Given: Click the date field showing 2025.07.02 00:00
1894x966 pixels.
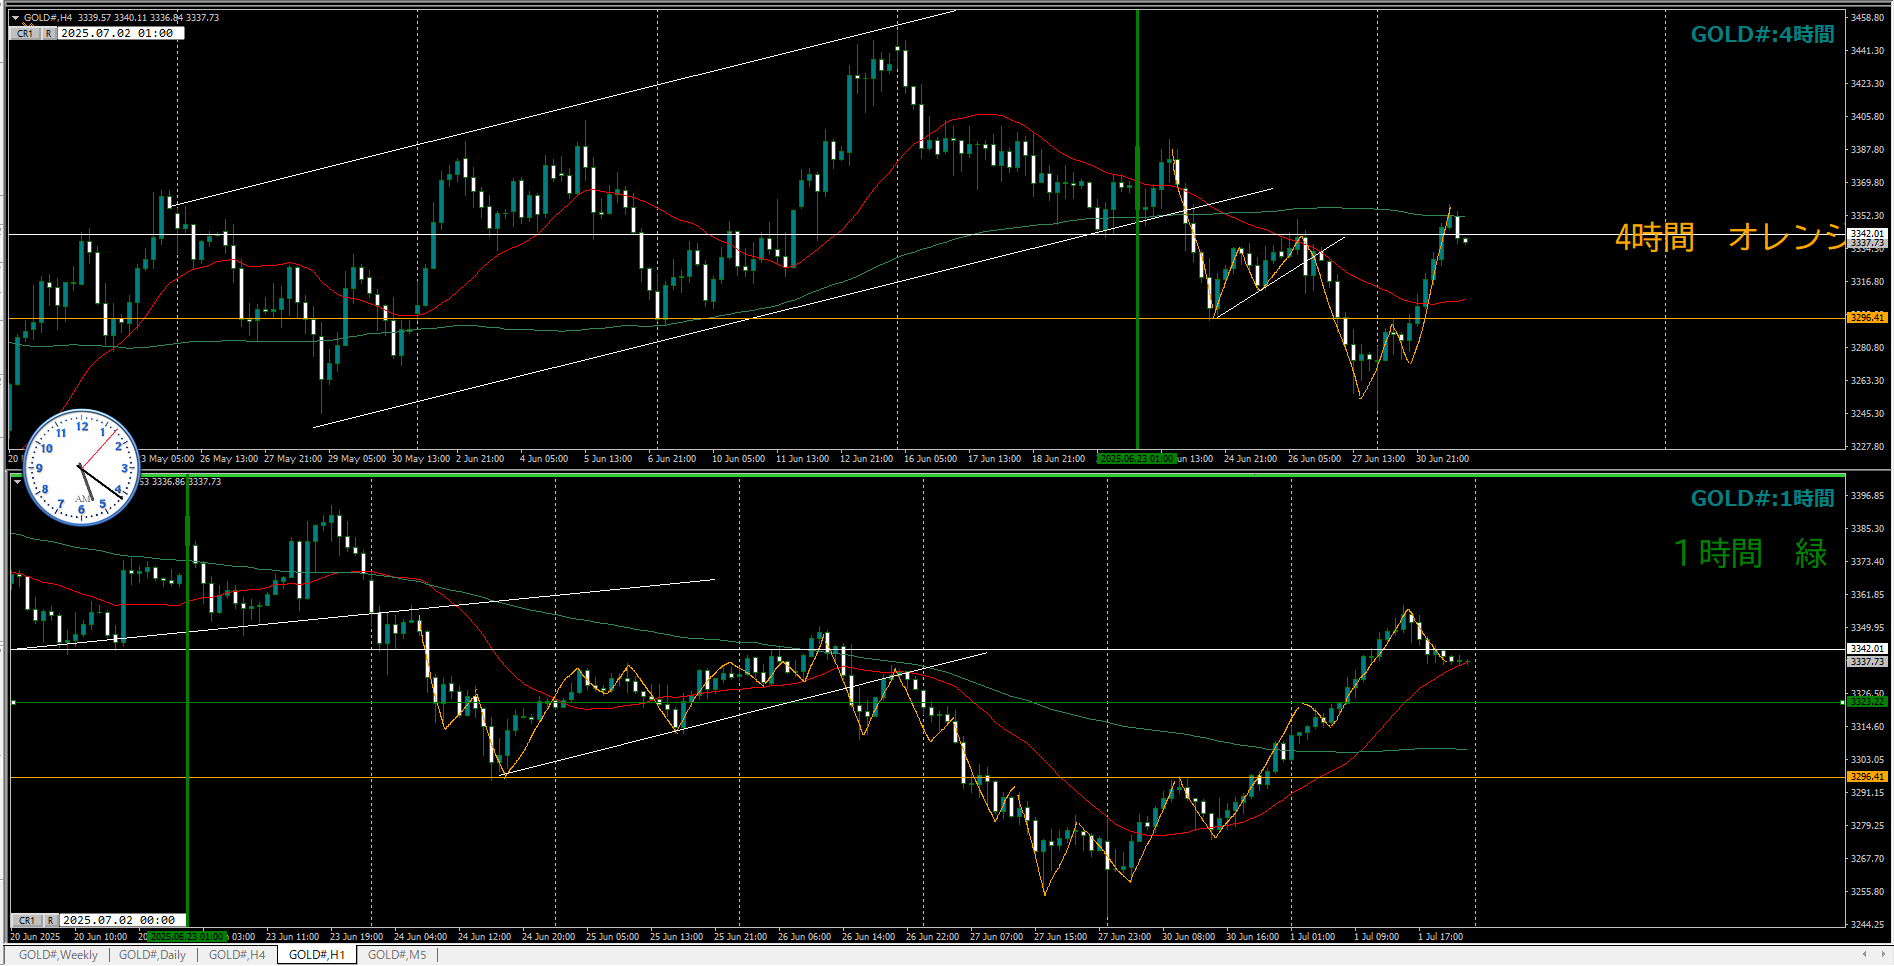Looking at the screenshot, I should (x=122, y=920).
